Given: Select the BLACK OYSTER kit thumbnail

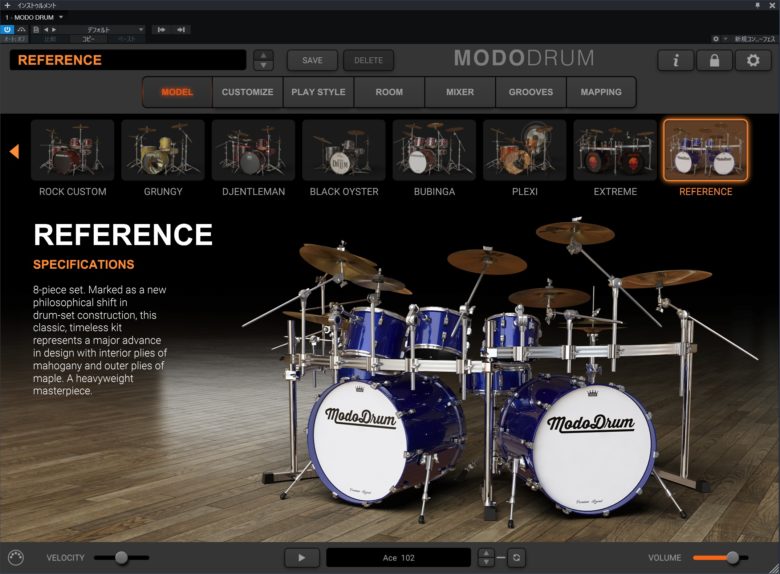Looking at the screenshot, I should point(344,150).
